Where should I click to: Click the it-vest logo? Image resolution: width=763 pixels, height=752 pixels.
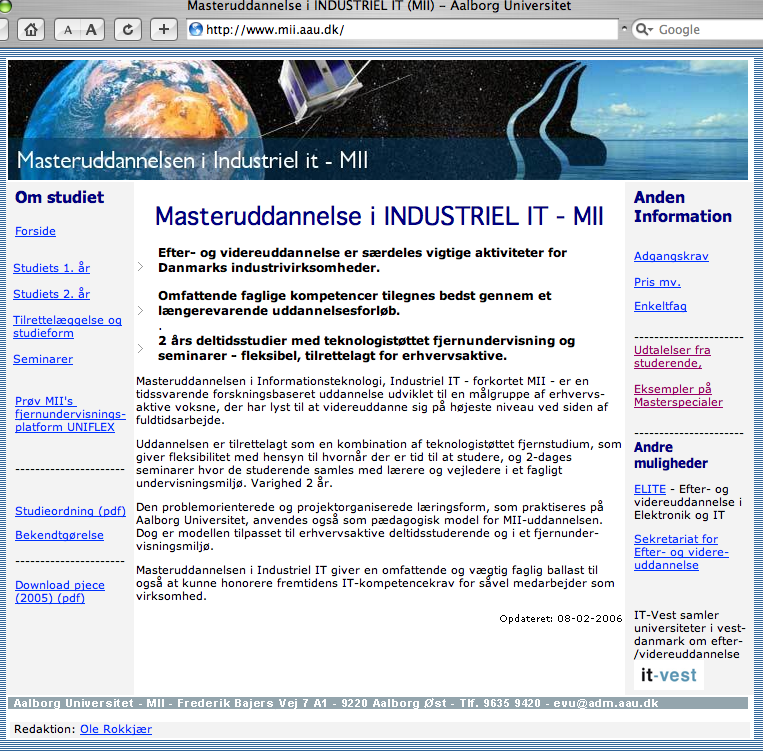point(669,676)
